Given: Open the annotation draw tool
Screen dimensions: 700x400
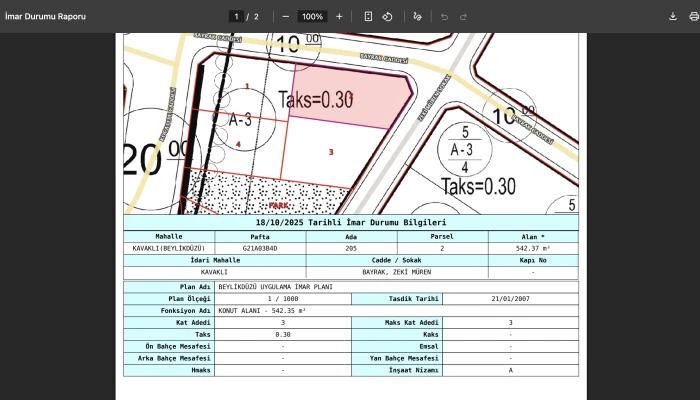Looking at the screenshot, I should point(417,17).
